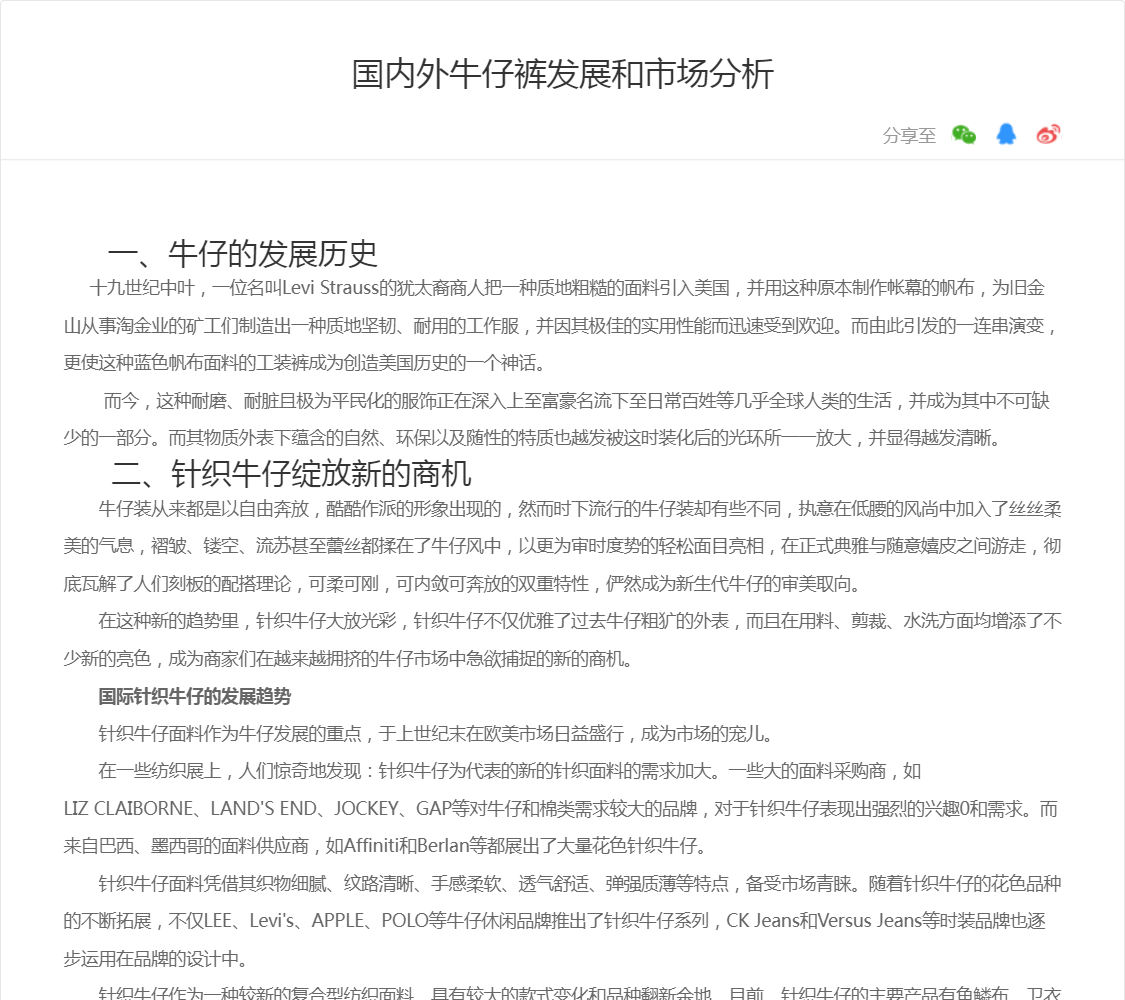Select the heading 一、牛仔的发展历史
Viewport: 1125px width, 1000px height.
243,253
